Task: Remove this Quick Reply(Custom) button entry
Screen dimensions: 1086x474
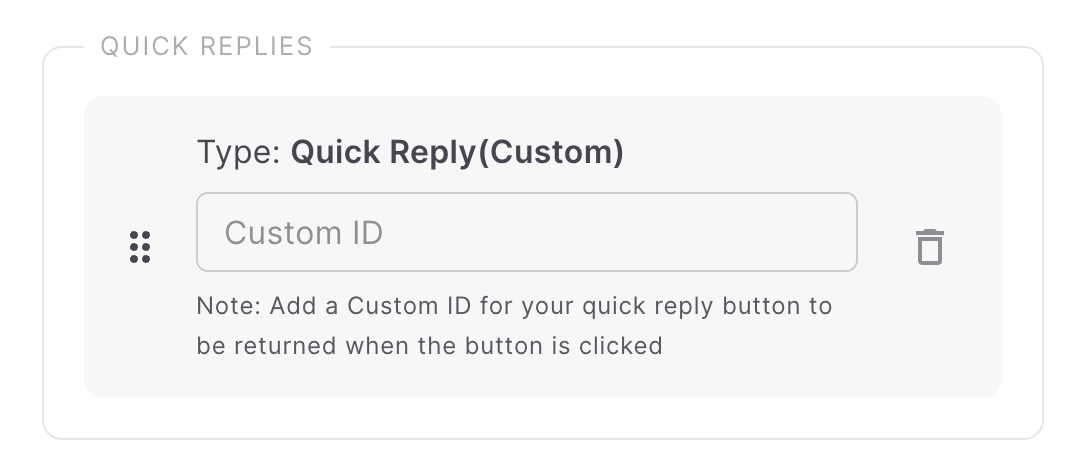Action: point(930,246)
